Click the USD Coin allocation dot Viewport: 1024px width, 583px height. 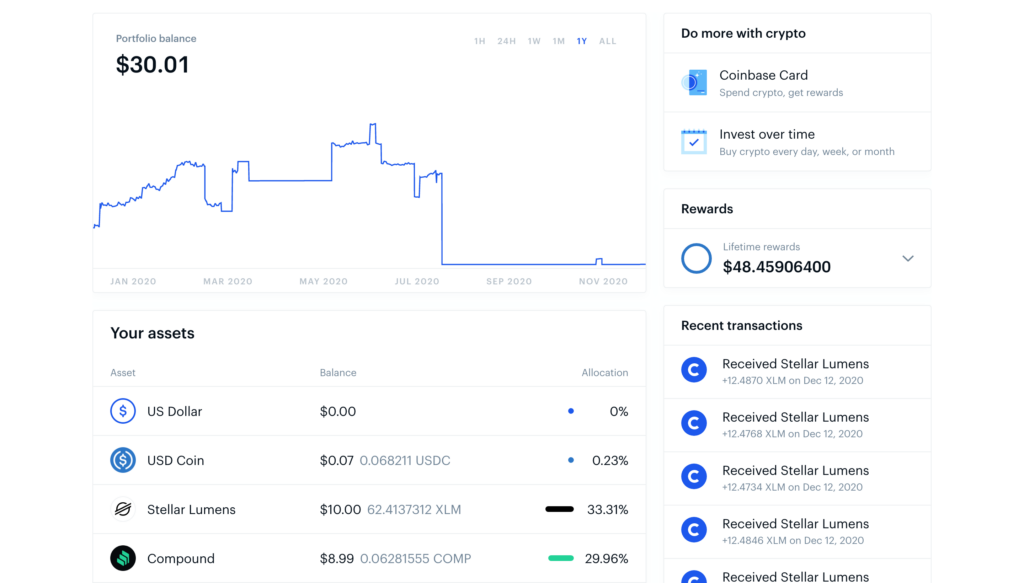[571, 460]
